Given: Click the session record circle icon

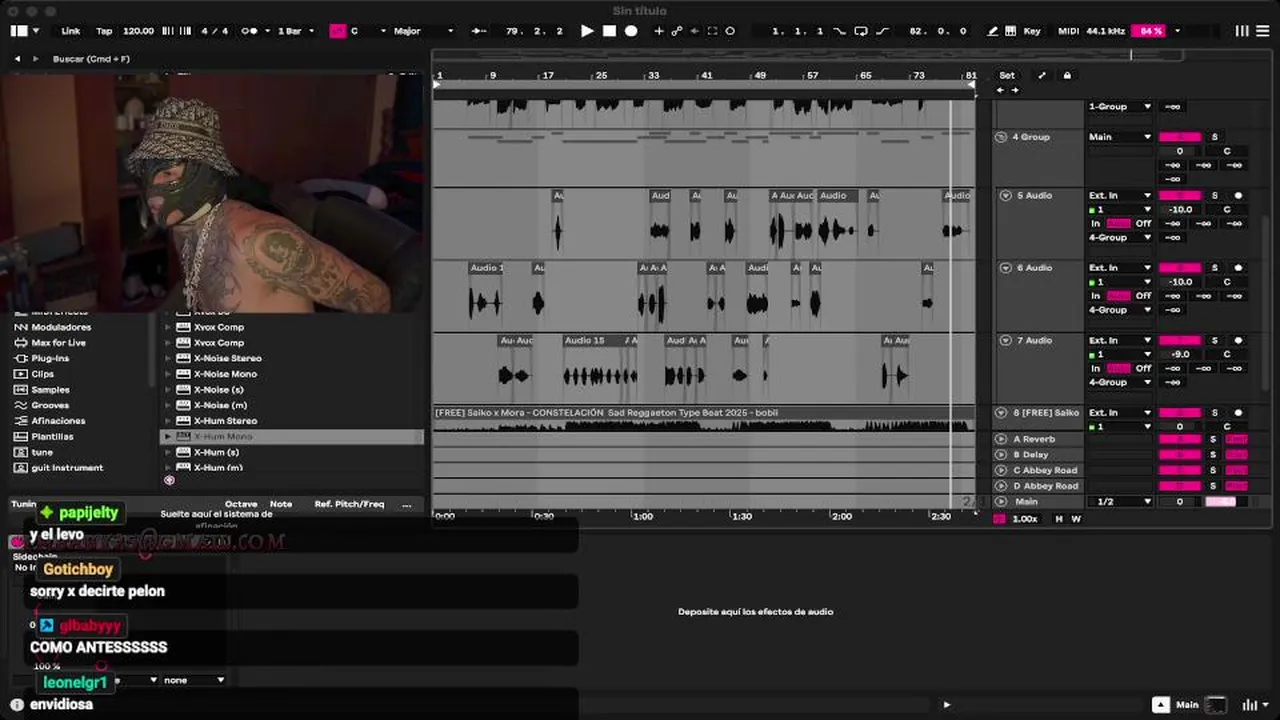Looking at the screenshot, I should pos(730,31).
